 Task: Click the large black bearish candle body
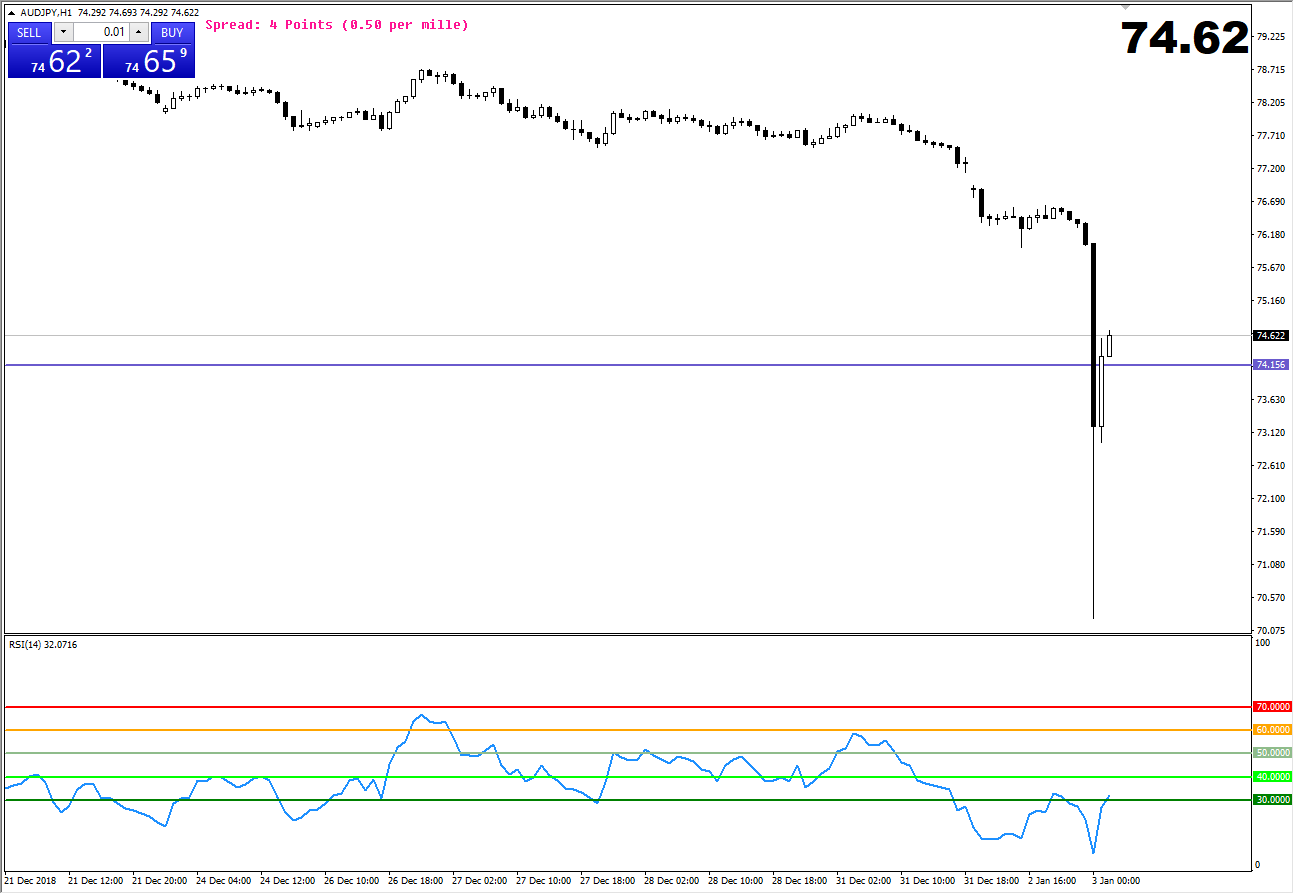1093,335
